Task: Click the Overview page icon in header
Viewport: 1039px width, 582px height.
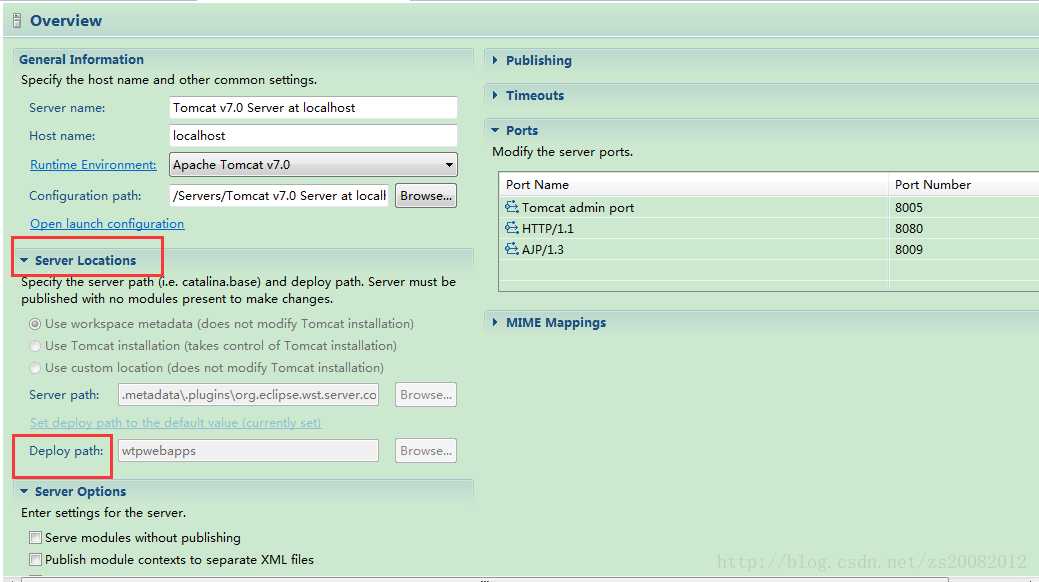Action: tap(17, 21)
